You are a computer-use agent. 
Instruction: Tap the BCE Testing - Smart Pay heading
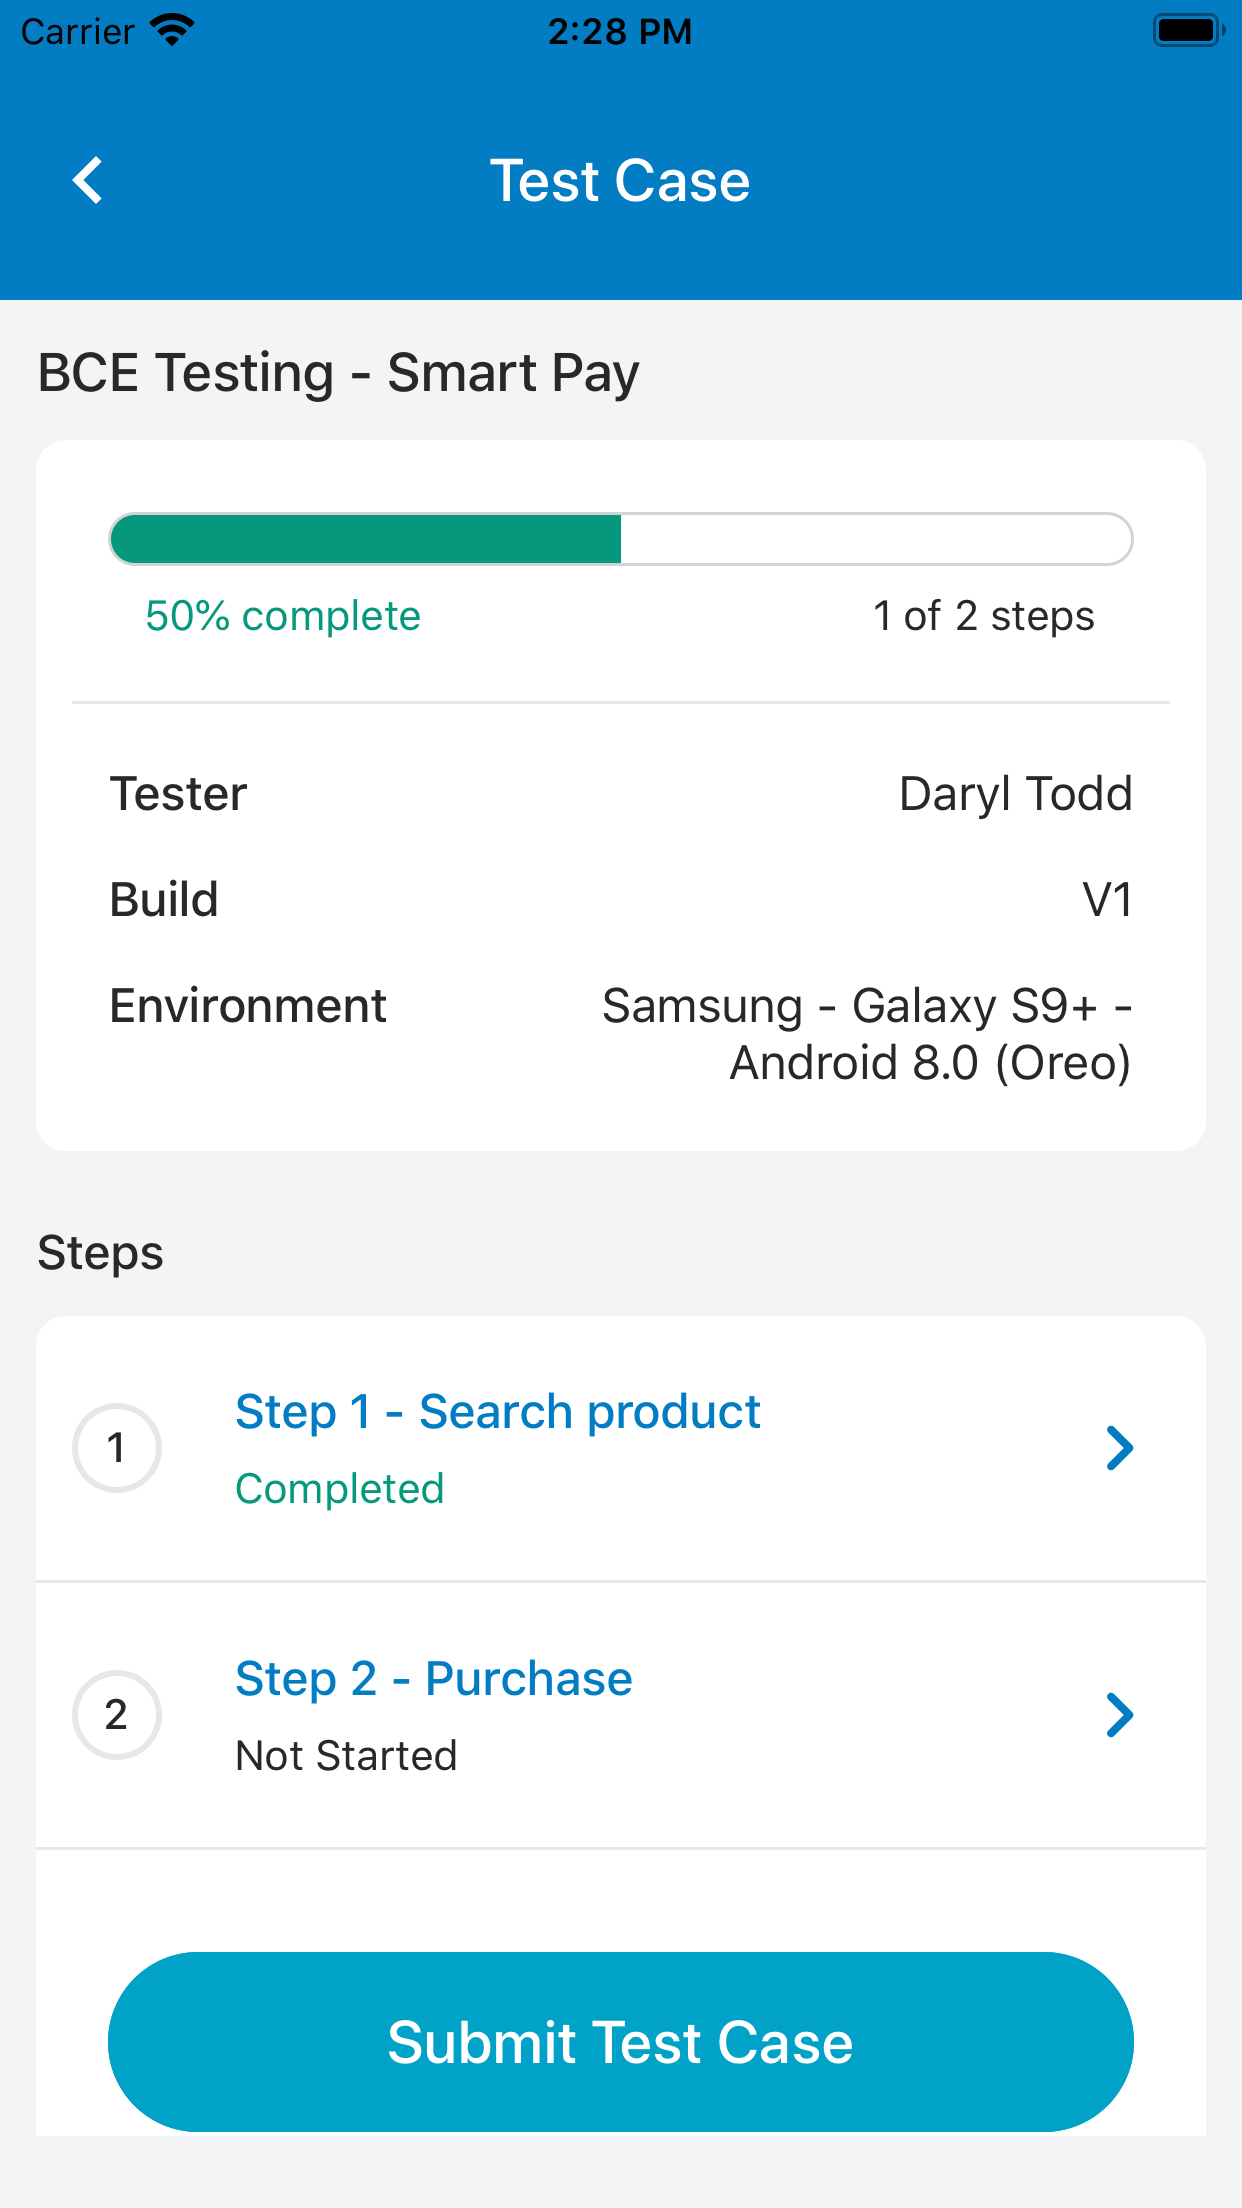pyautogui.click(x=338, y=373)
